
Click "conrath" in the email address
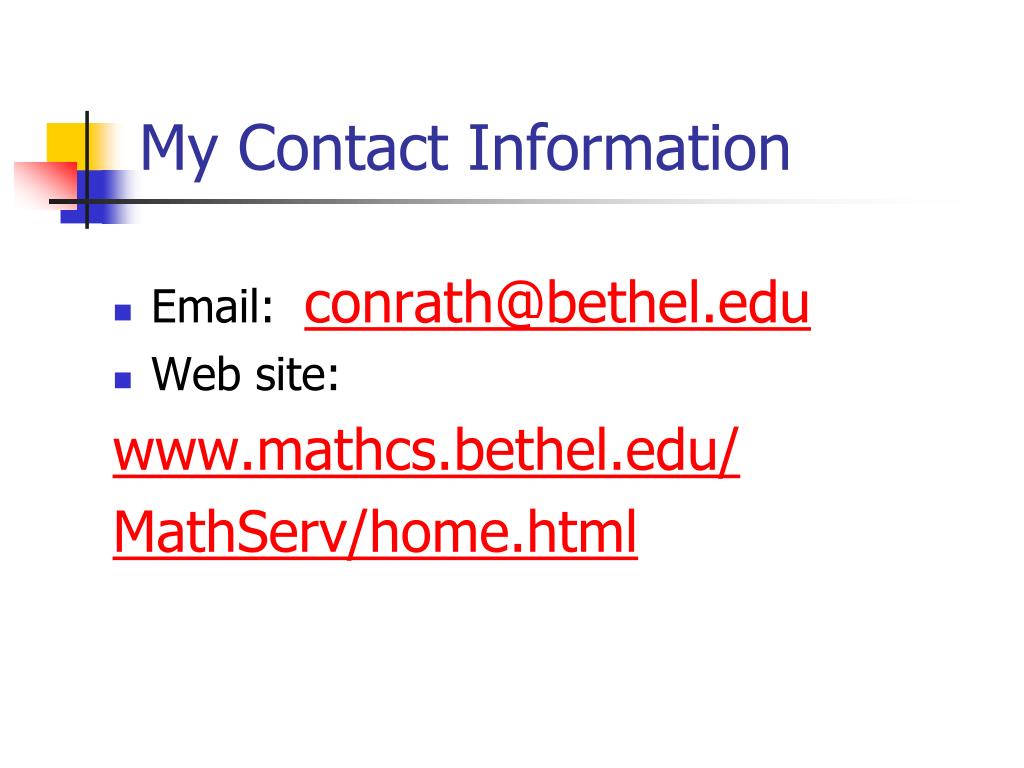point(398,304)
